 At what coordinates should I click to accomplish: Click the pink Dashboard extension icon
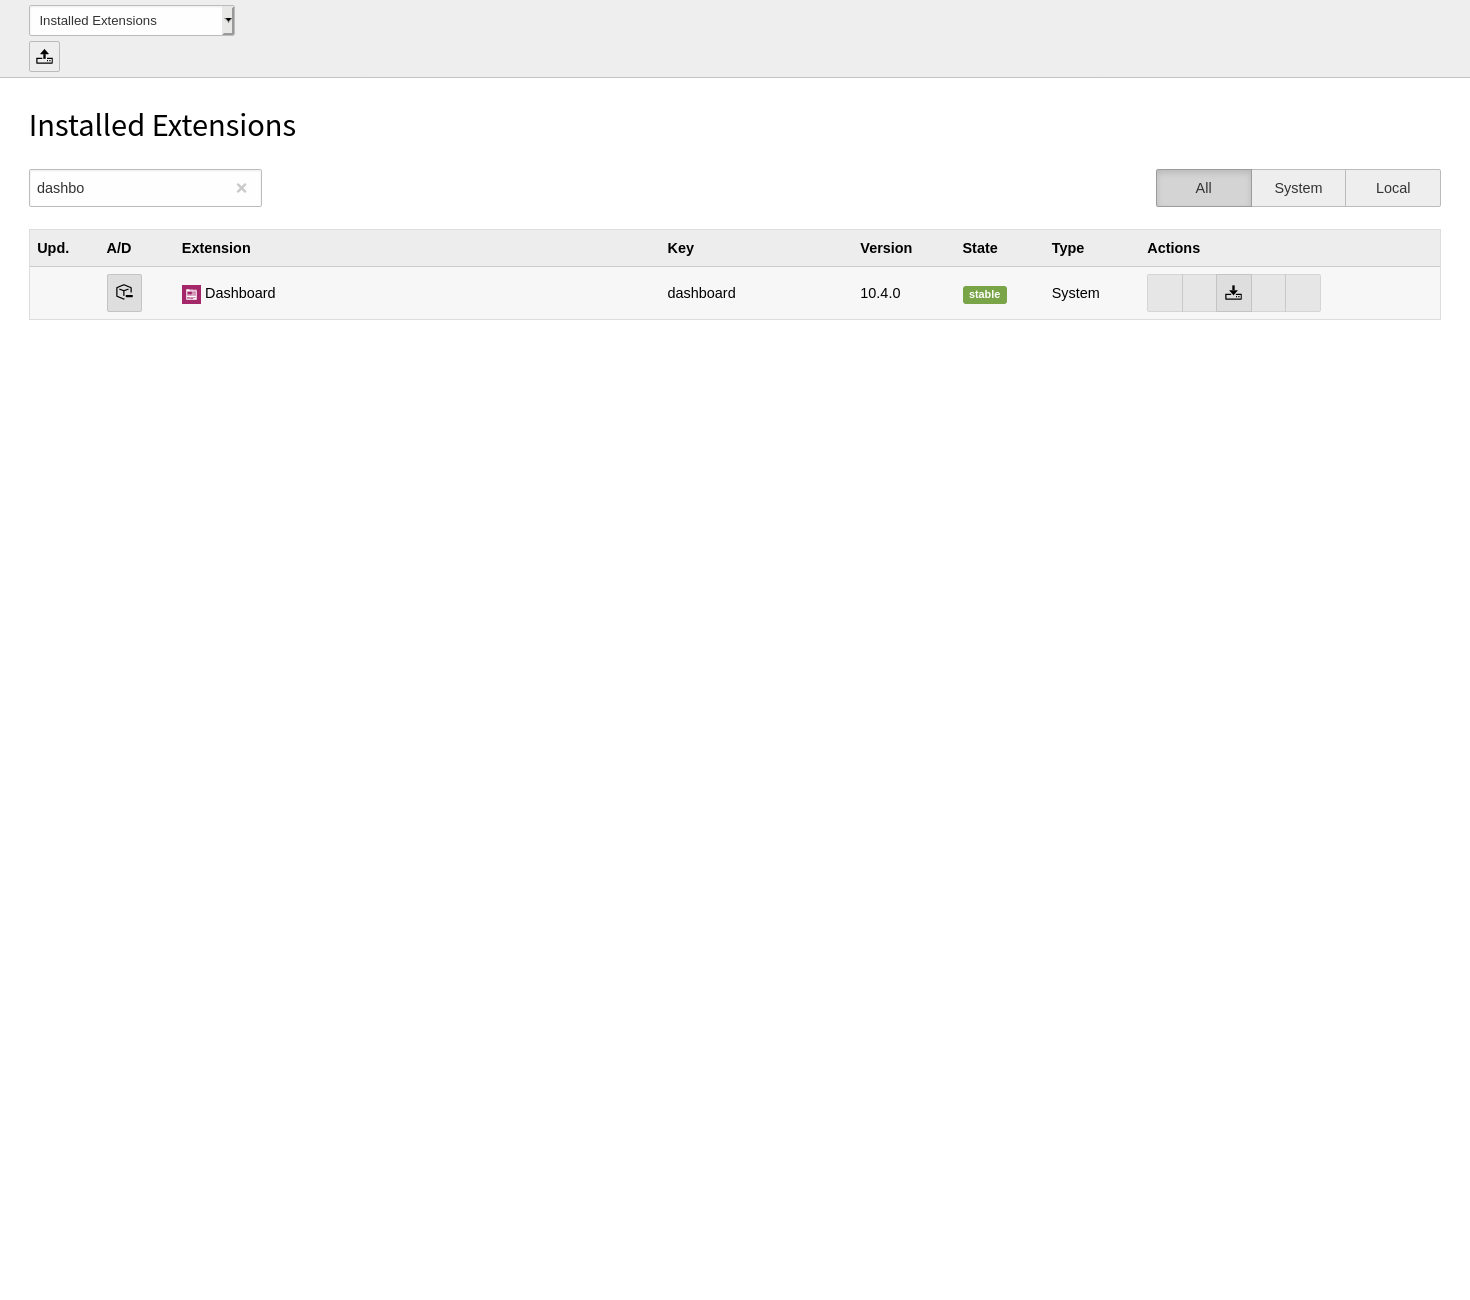(x=191, y=294)
